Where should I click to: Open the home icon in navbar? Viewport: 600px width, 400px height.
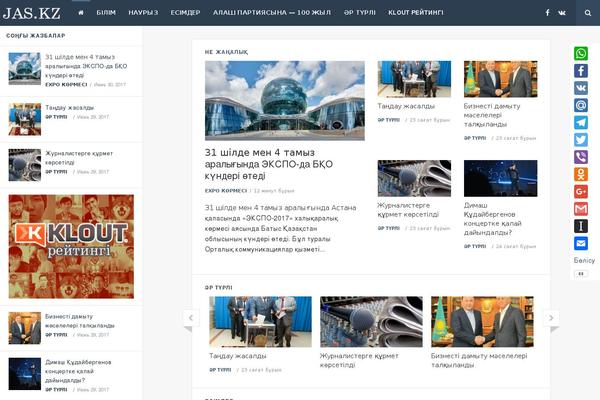coord(81,13)
